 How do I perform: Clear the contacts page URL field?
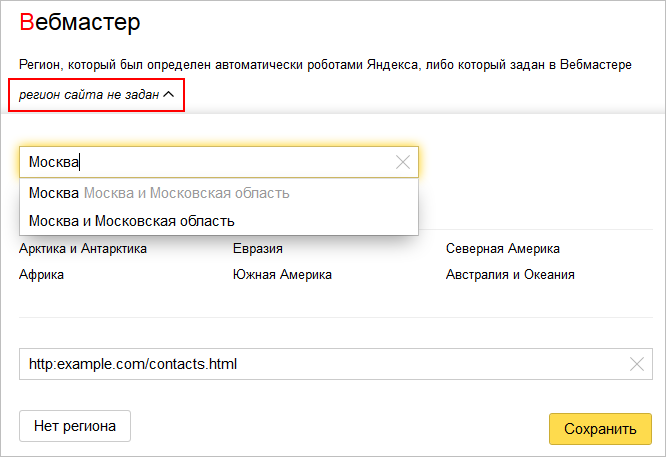click(x=636, y=364)
